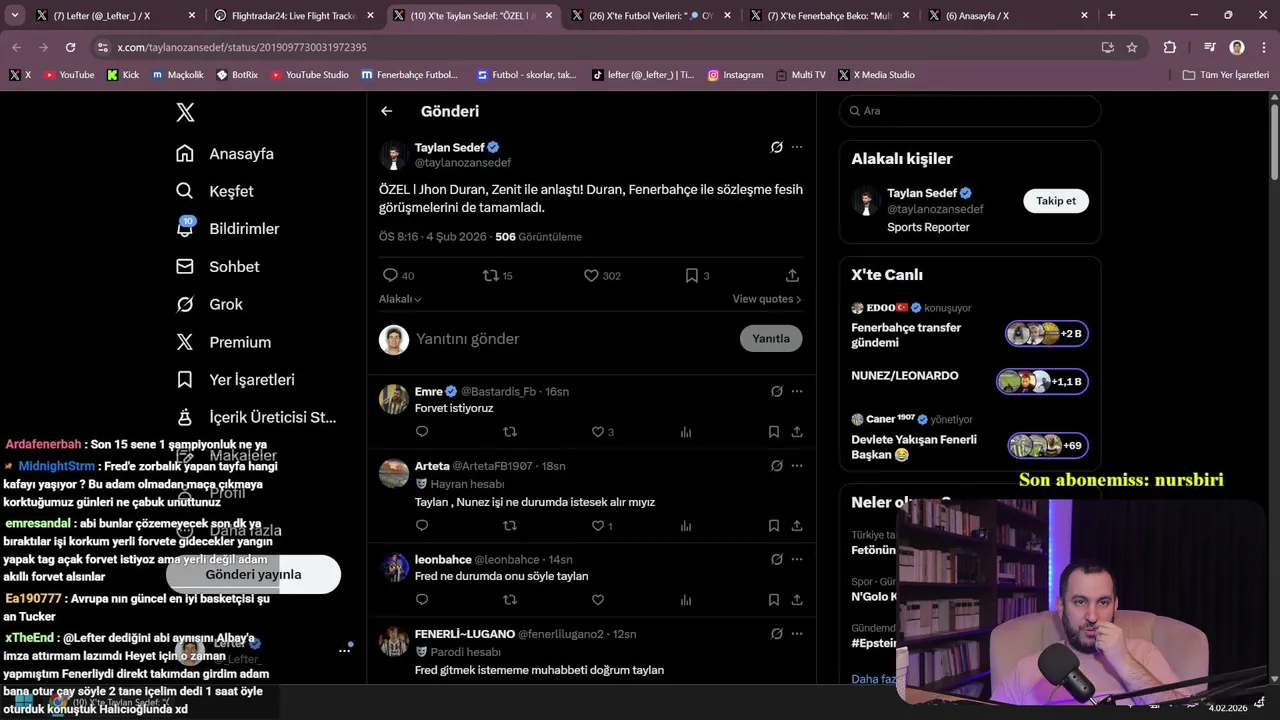Open Chrome extensions puzzle icon
The image size is (1280, 720).
click(x=1170, y=47)
